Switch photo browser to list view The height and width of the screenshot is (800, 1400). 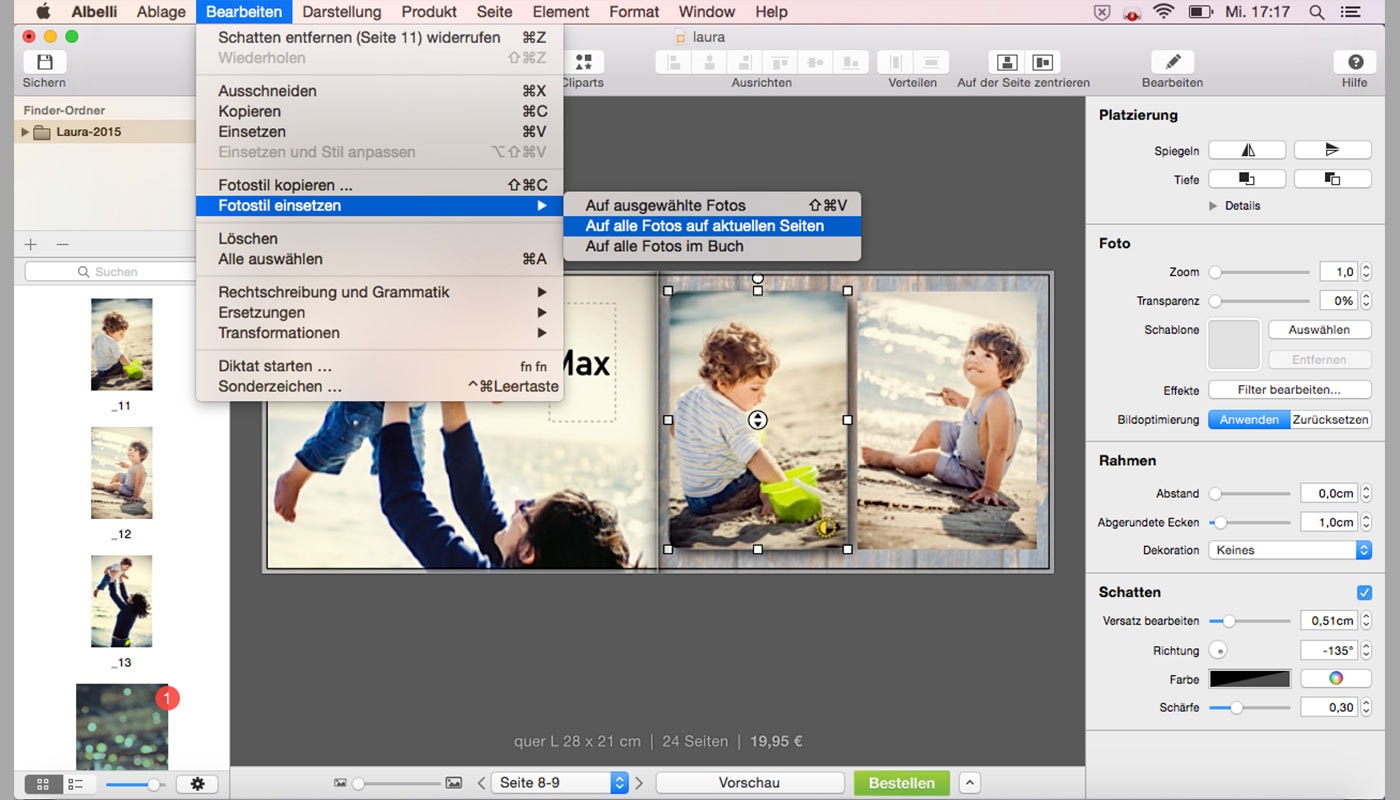click(x=76, y=784)
